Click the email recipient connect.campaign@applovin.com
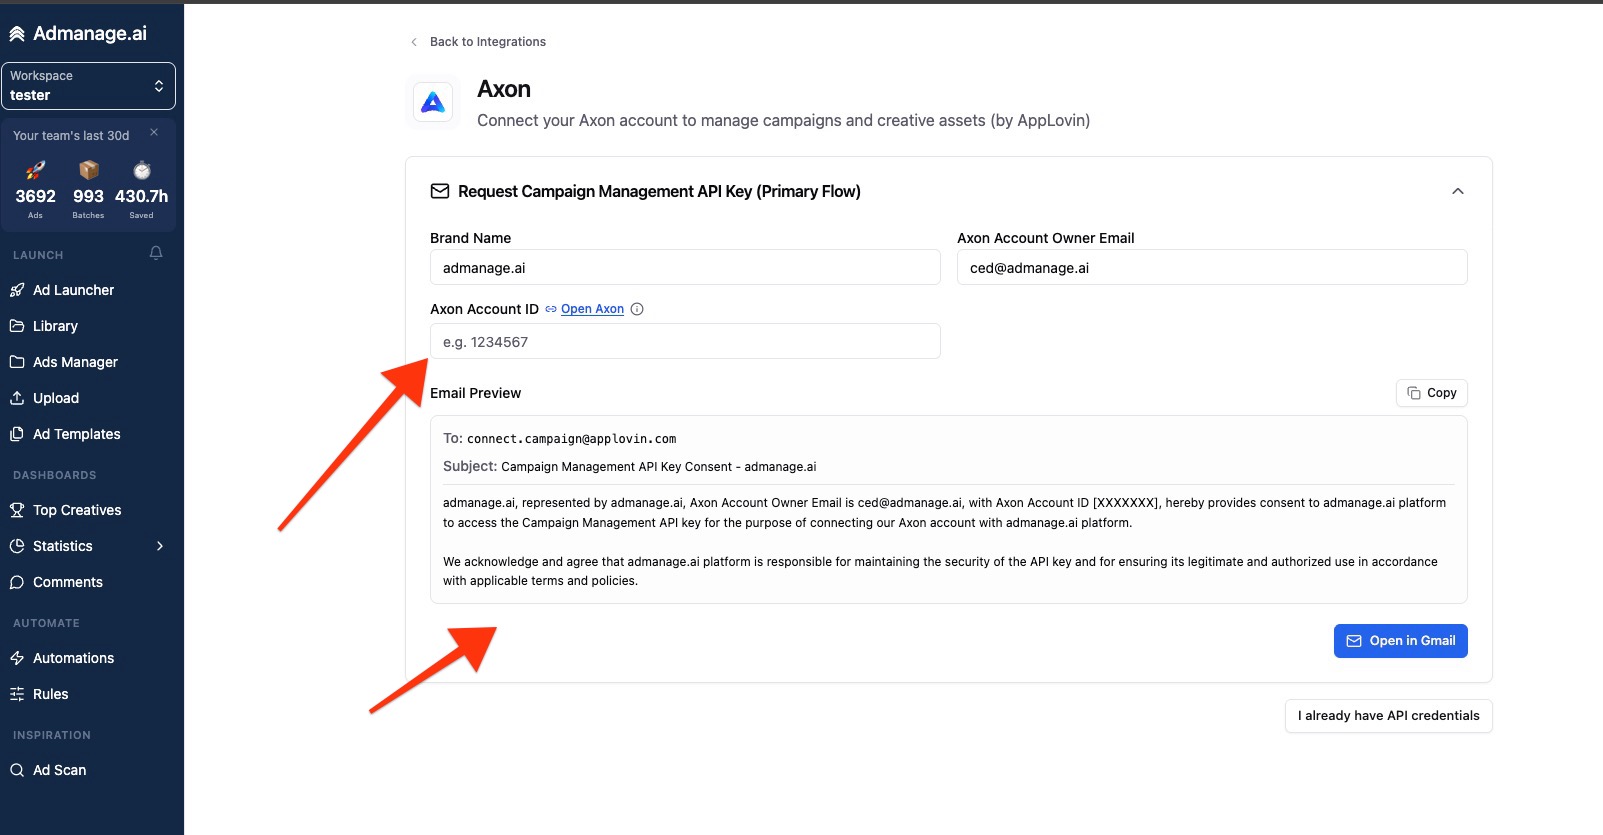1603x835 pixels. [572, 439]
